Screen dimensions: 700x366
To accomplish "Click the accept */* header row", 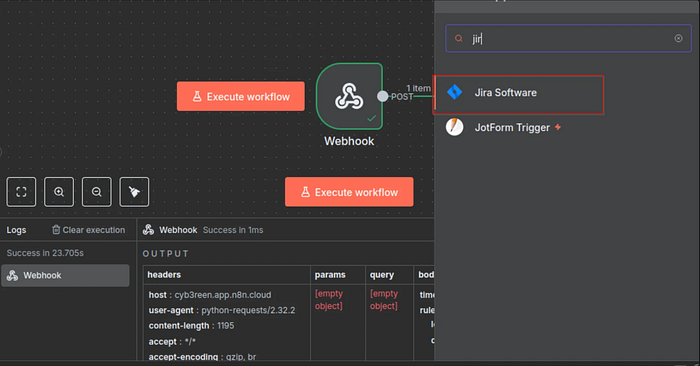I will (172, 341).
